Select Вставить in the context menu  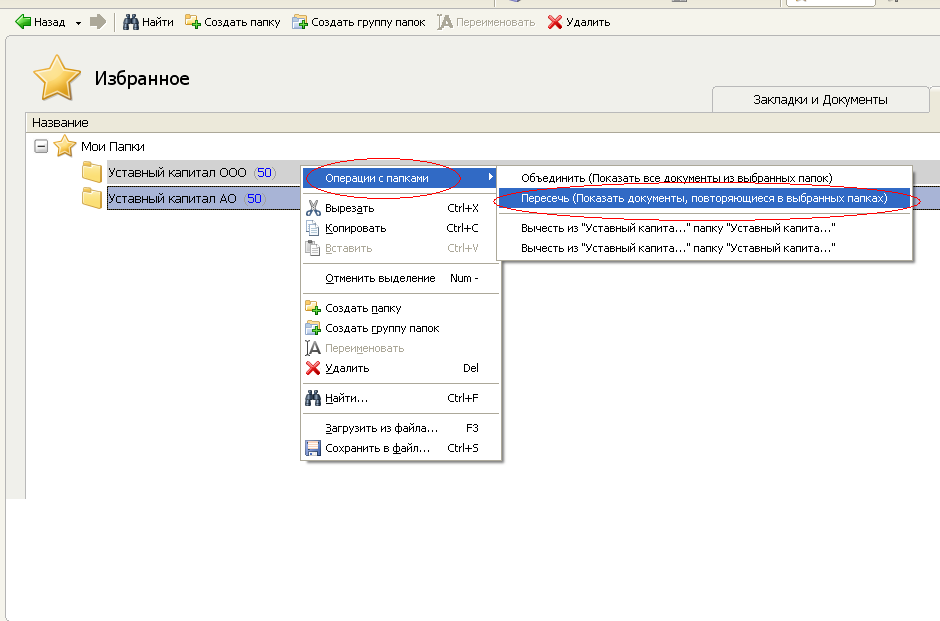pos(400,248)
